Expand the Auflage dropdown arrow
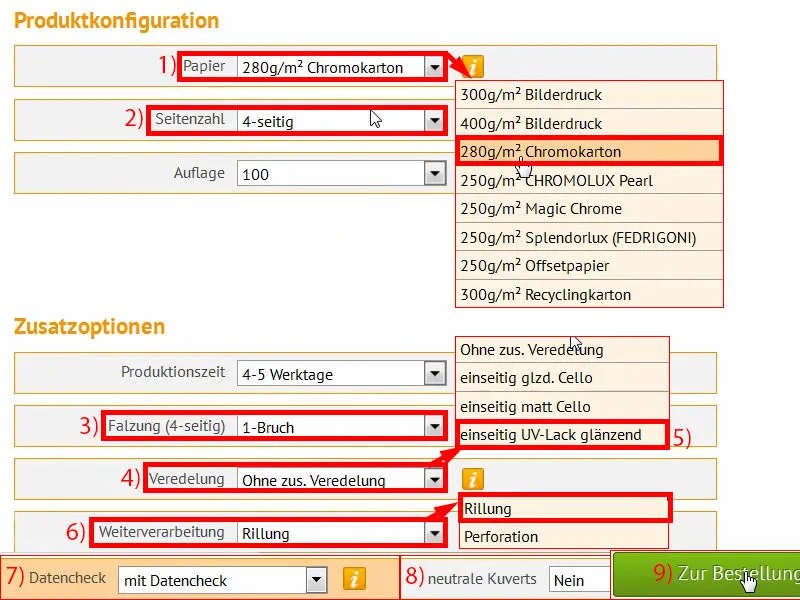The width and height of the screenshot is (800, 600). [x=435, y=173]
